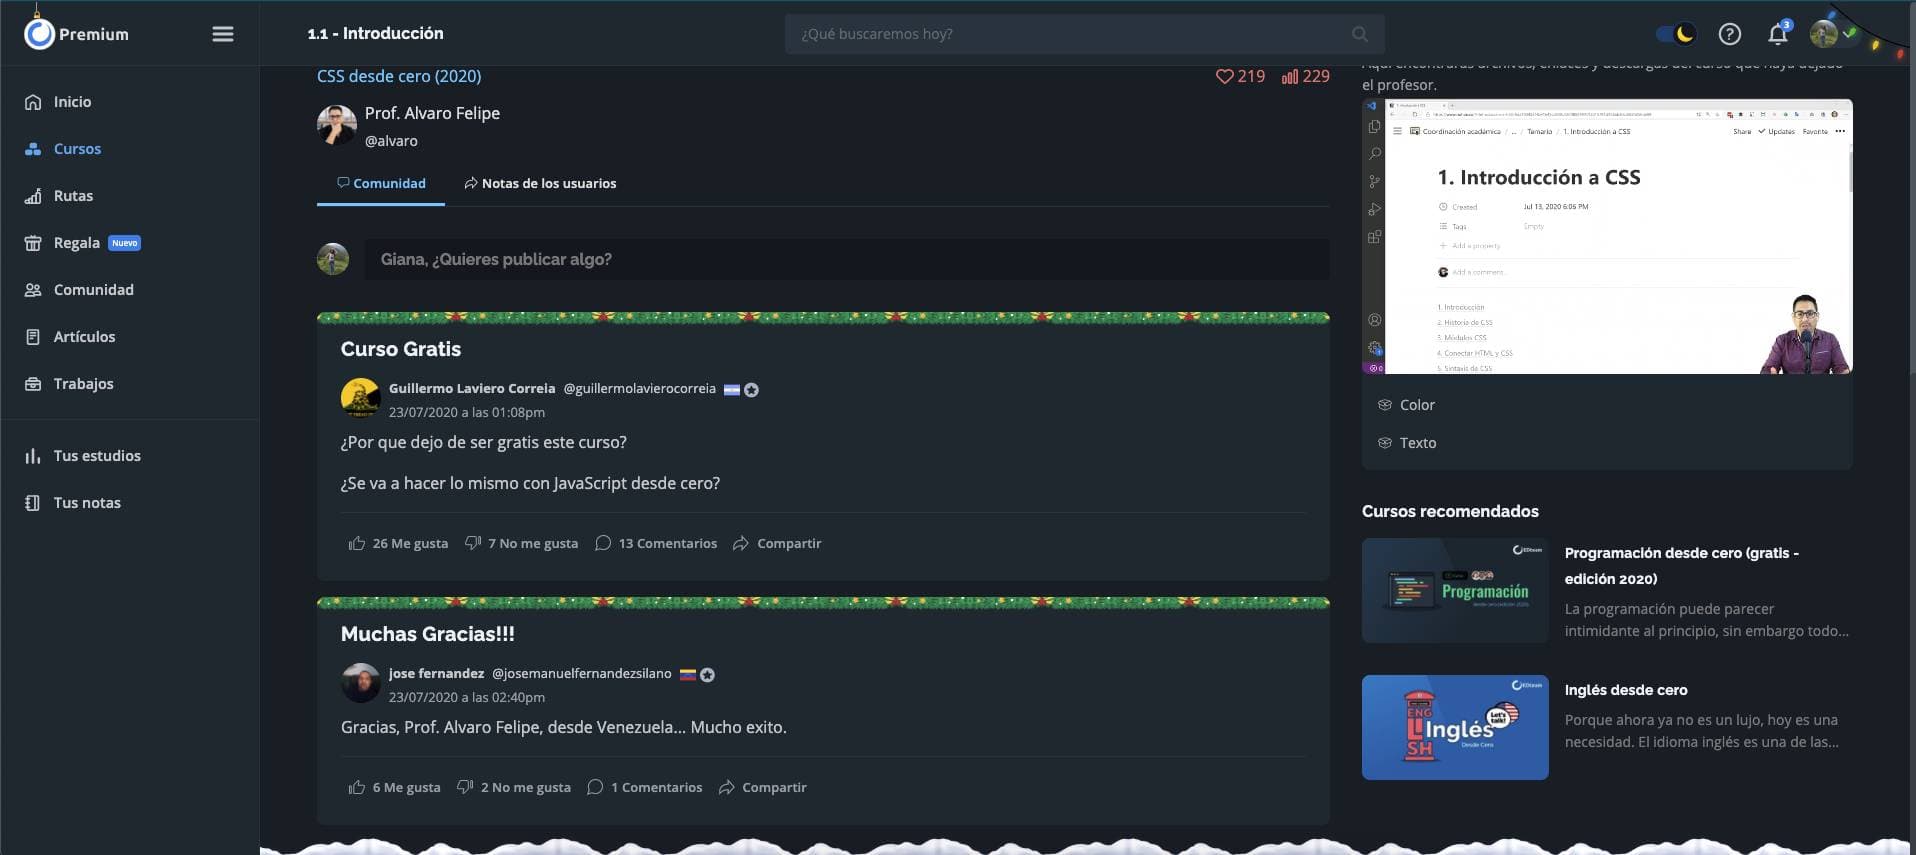Open the user profile avatar menu

[x=1824, y=34]
